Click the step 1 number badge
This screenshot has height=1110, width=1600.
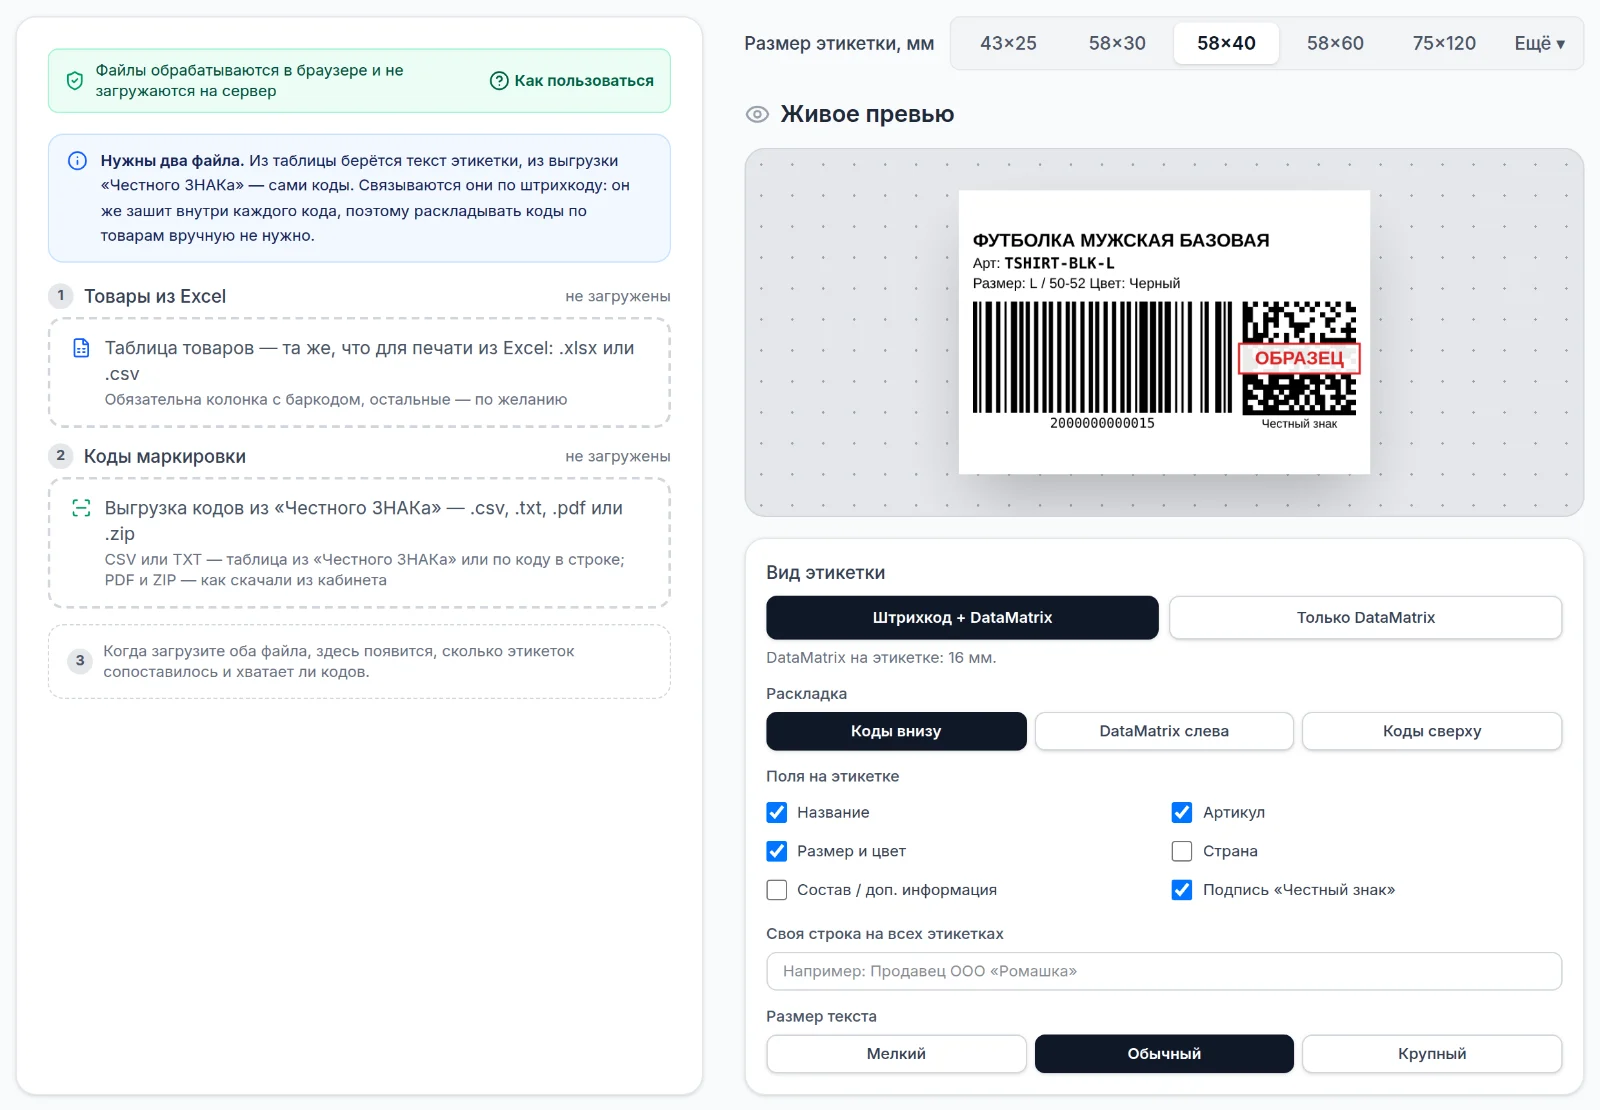(61, 296)
